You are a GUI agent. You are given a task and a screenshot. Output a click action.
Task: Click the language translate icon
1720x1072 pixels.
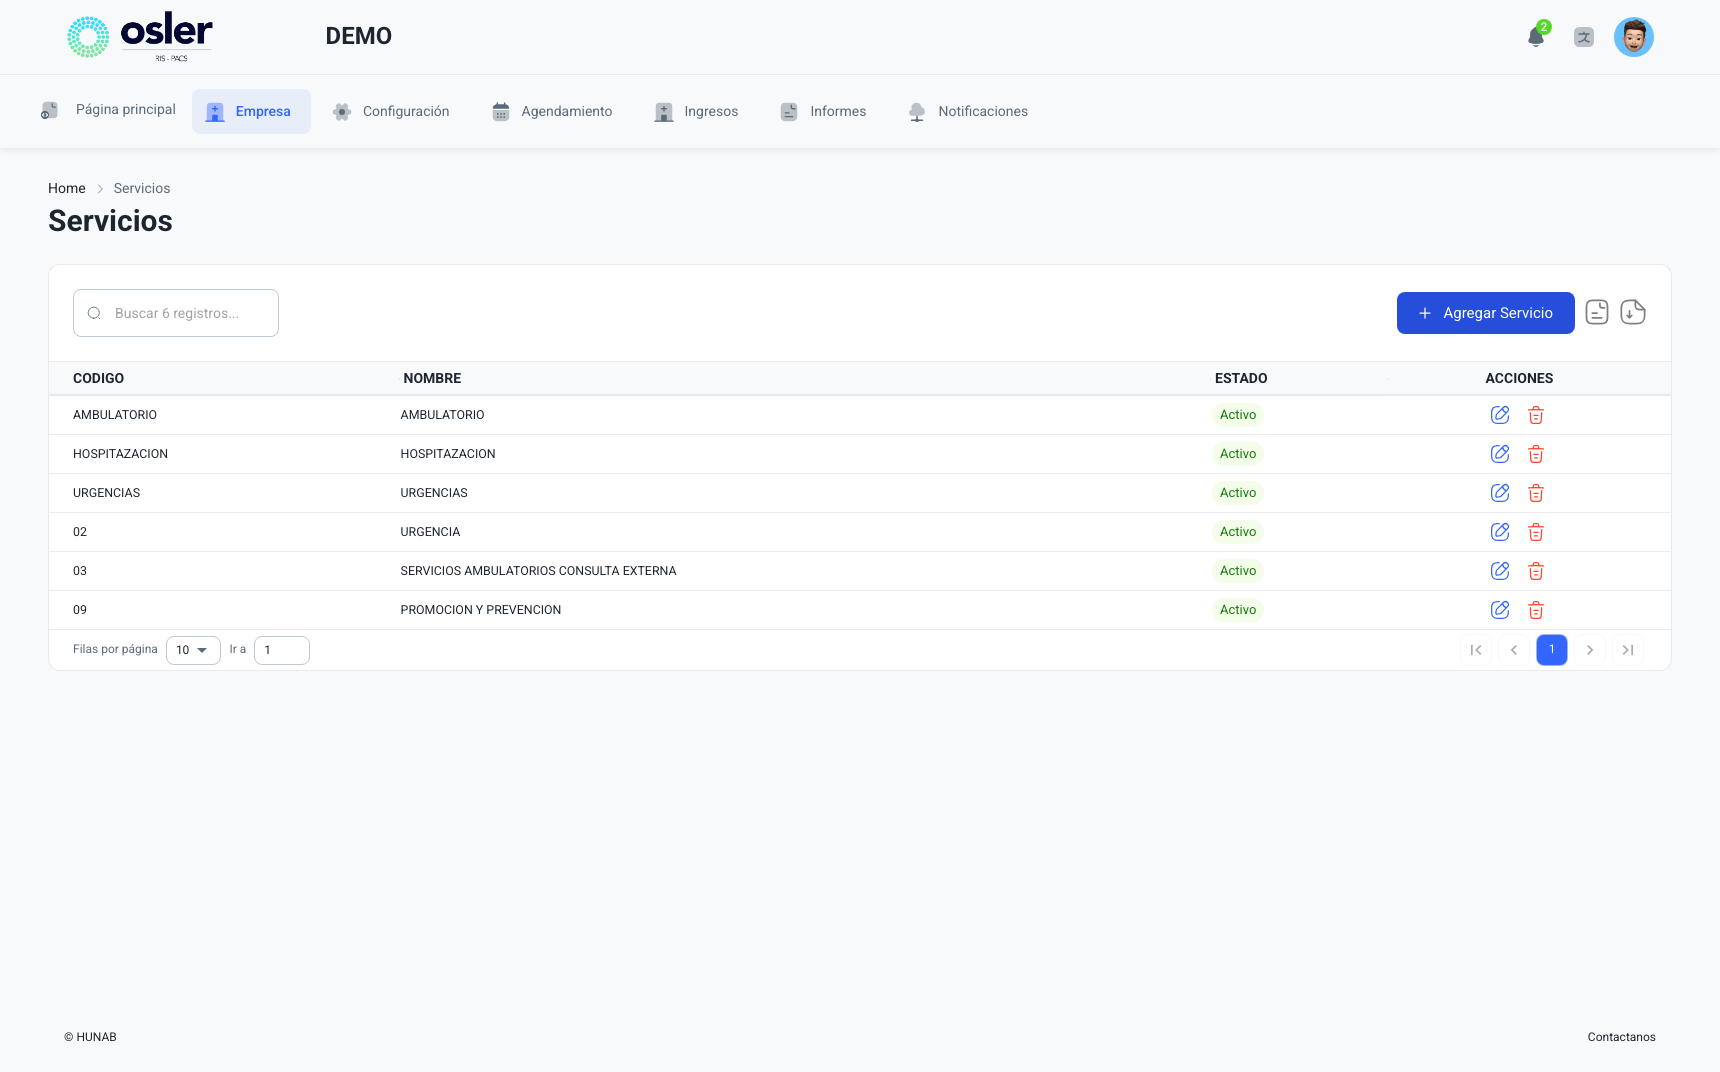tap(1584, 37)
